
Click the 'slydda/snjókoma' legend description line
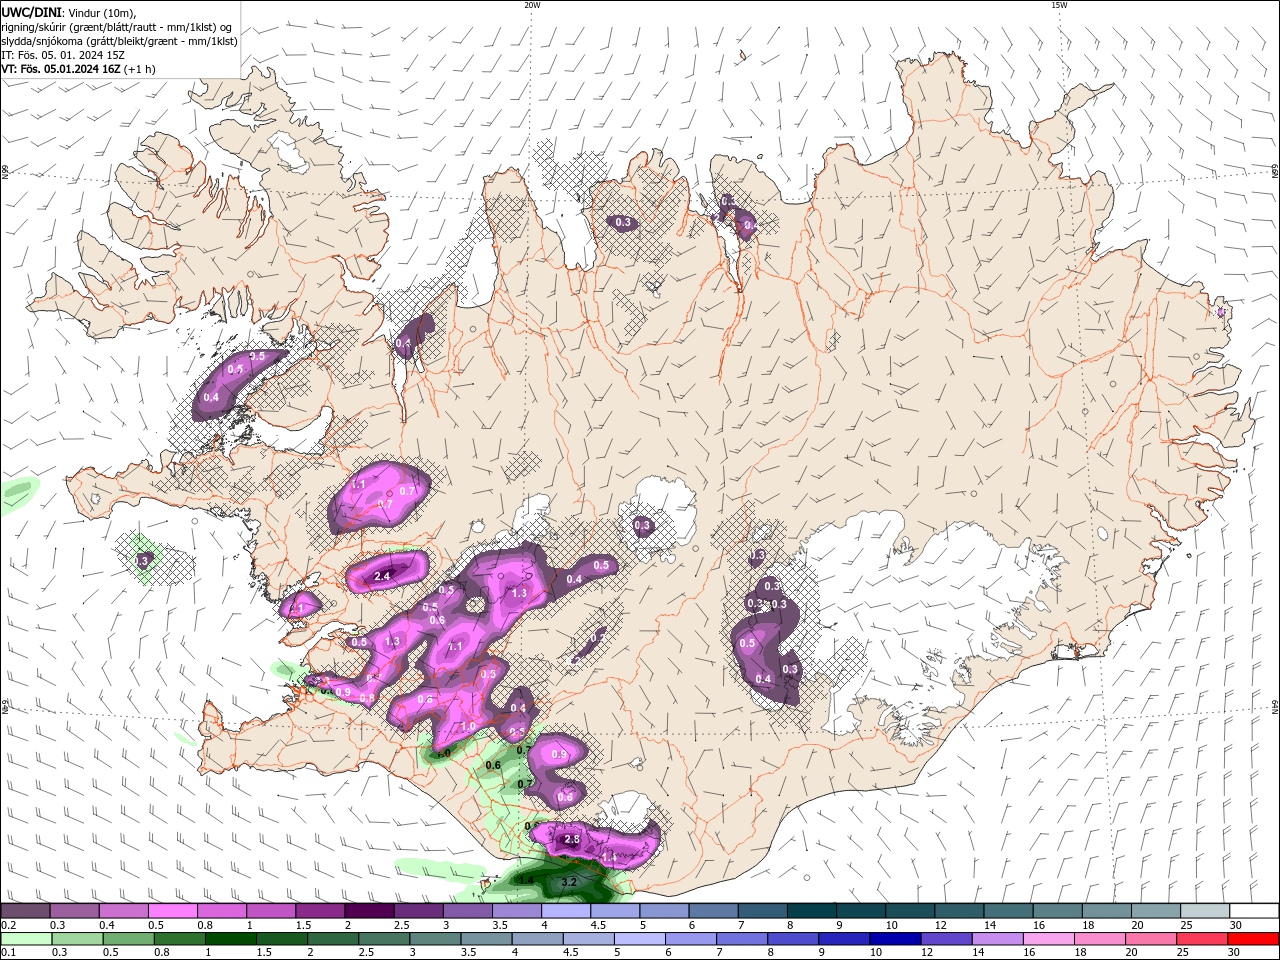120,41
